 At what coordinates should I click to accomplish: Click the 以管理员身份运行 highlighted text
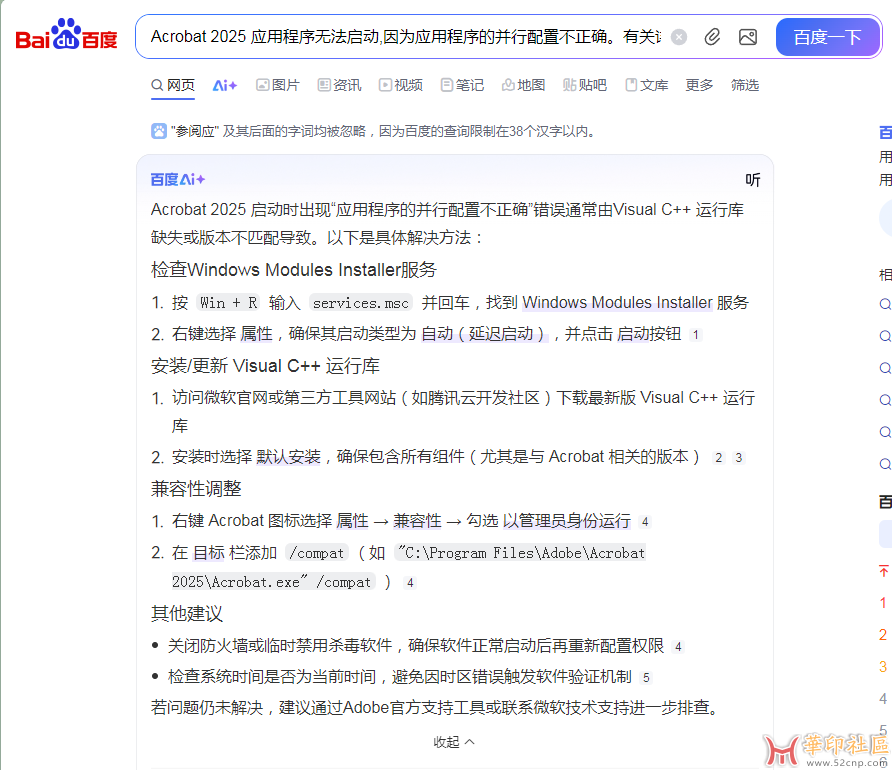tap(567, 521)
